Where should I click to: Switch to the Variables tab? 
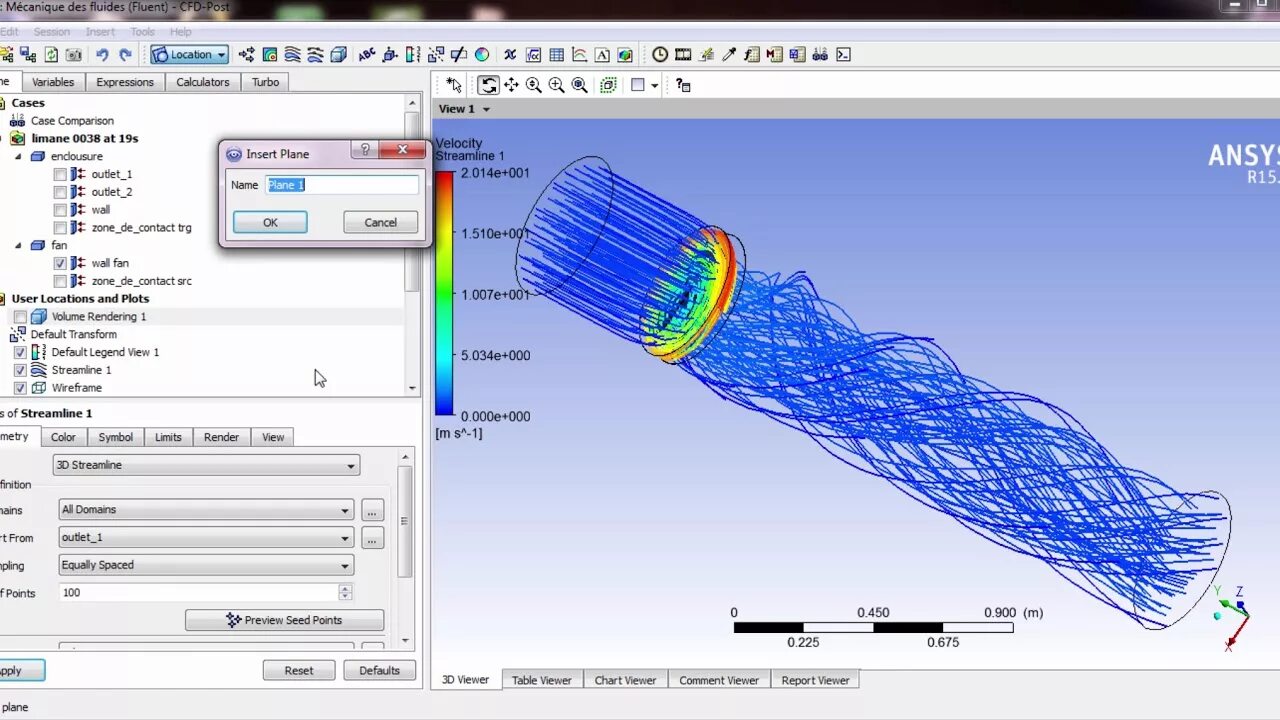click(53, 82)
